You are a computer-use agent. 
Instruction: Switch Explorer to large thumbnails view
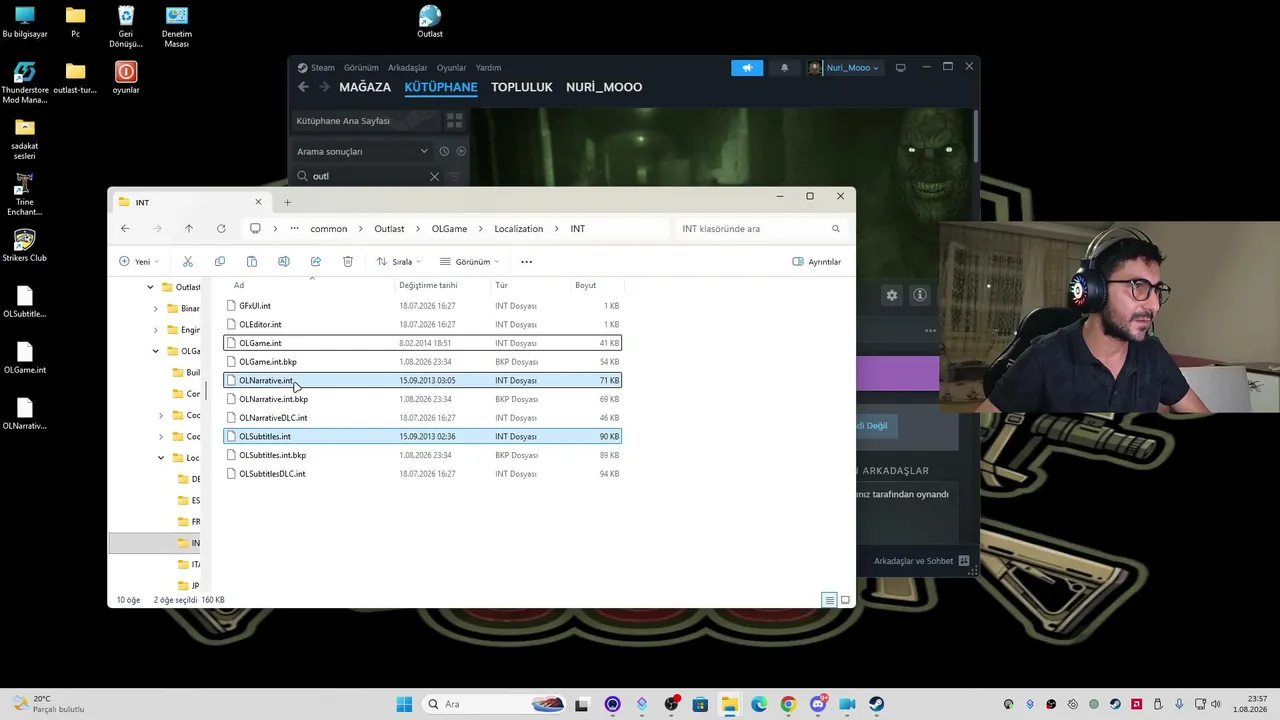[845, 600]
